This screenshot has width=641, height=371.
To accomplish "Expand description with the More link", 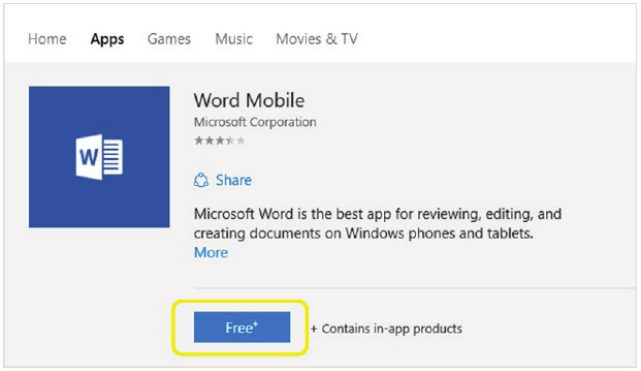I will pyautogui.click(x=211, y=253).
